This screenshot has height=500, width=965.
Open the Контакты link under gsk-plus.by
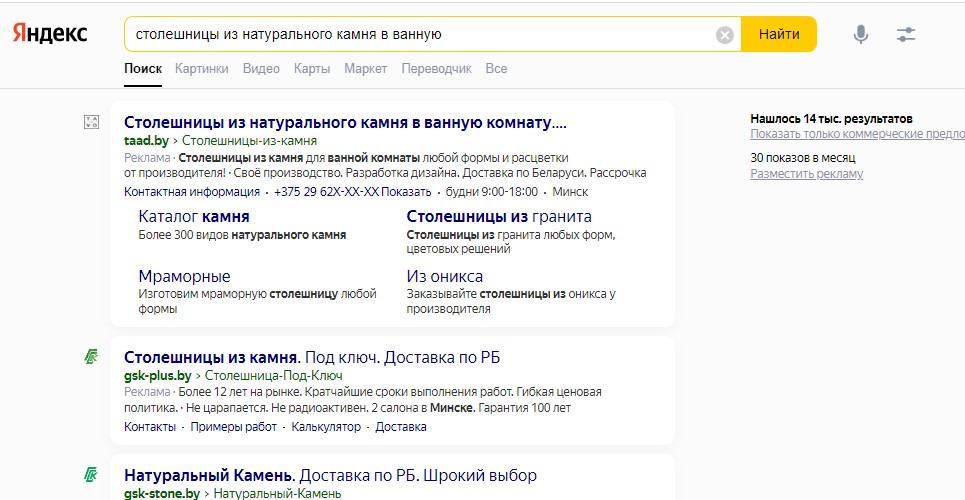pos(150,427)
